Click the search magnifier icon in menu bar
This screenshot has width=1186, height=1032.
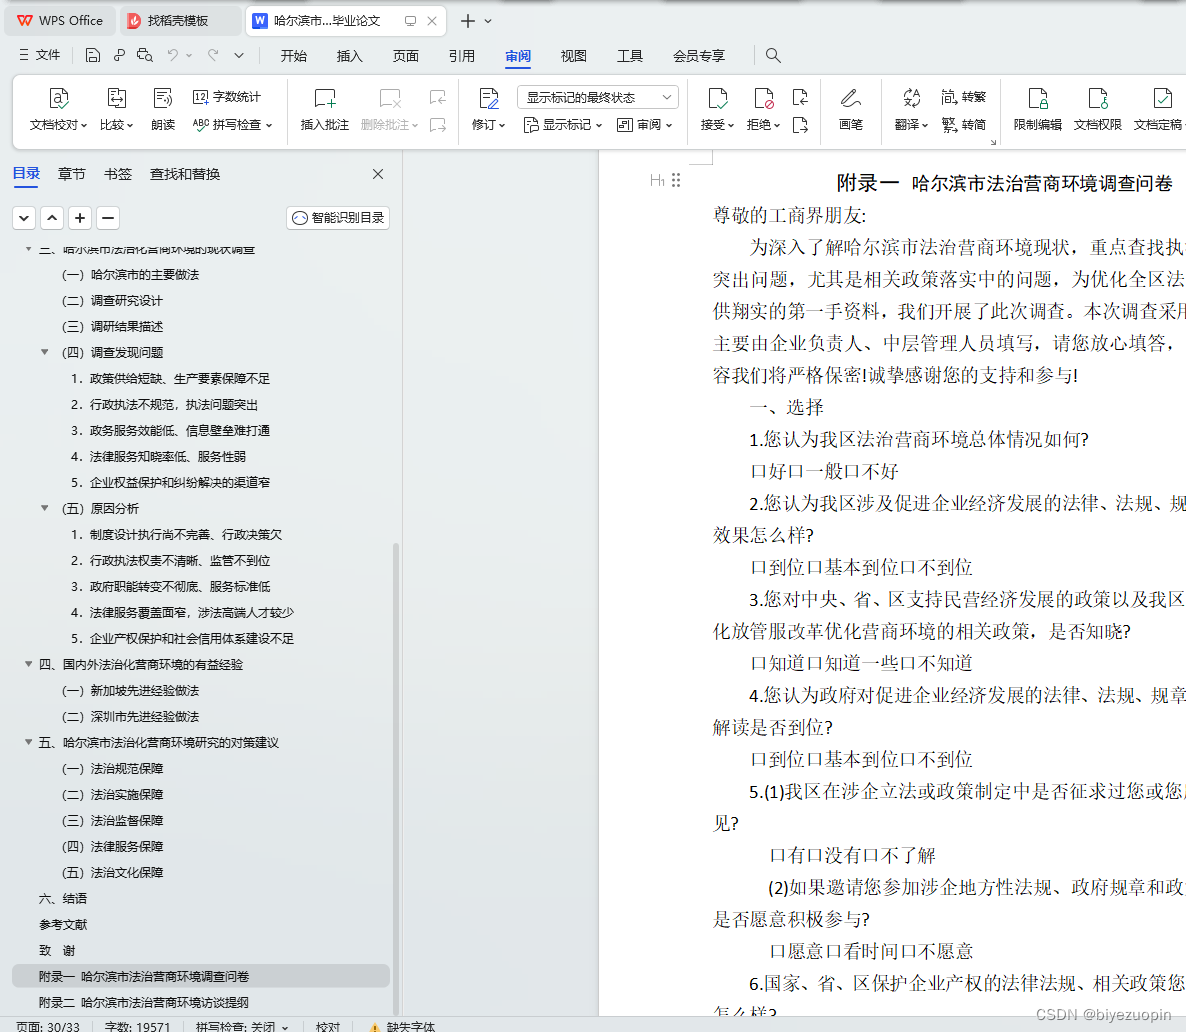tap(772, 55)
